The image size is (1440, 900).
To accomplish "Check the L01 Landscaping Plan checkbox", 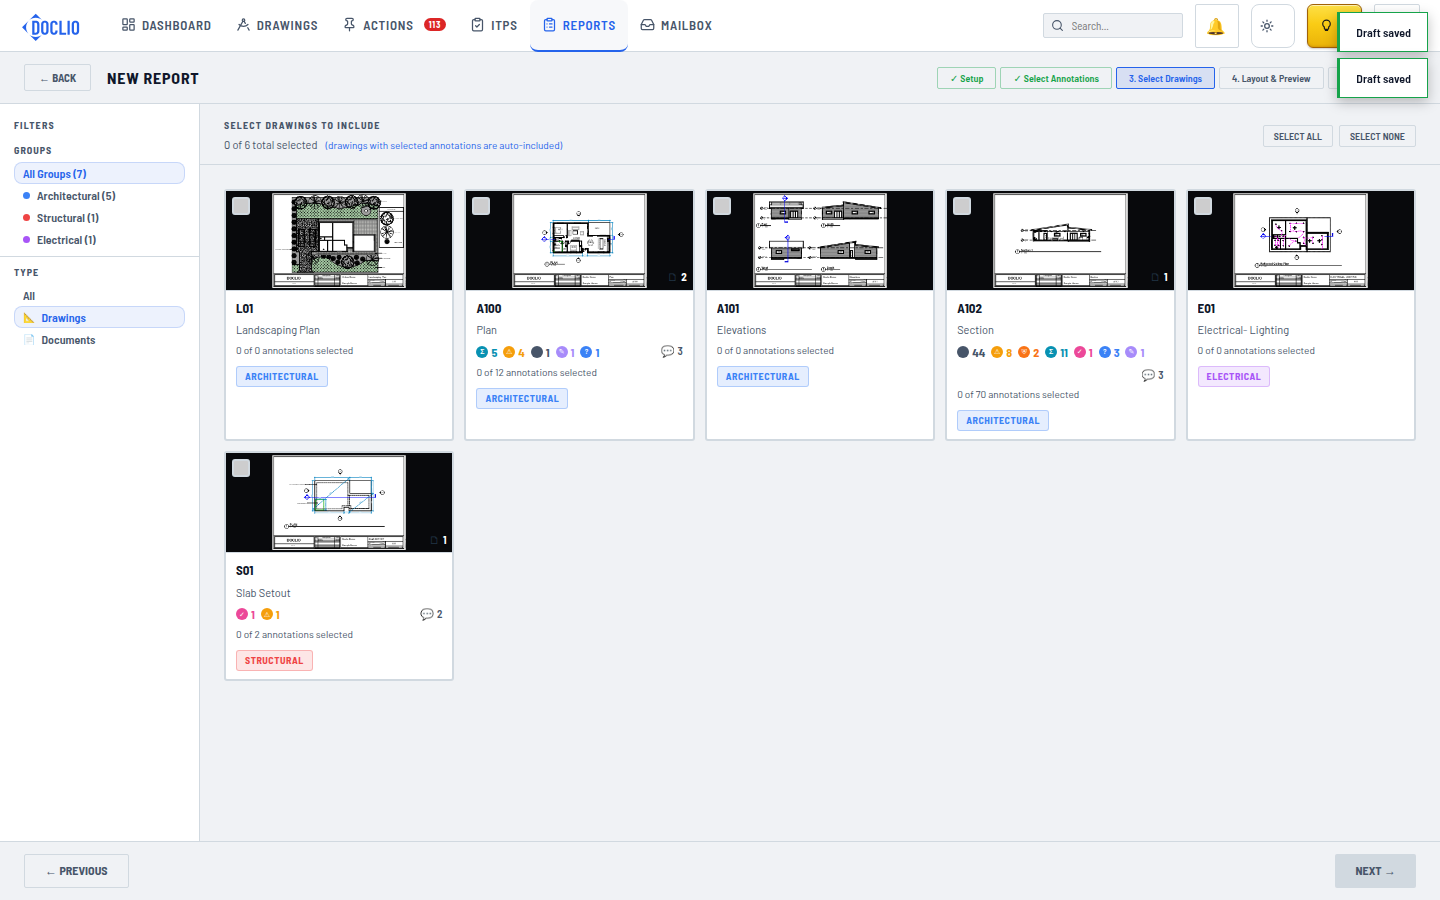I will tap(241, 206).
